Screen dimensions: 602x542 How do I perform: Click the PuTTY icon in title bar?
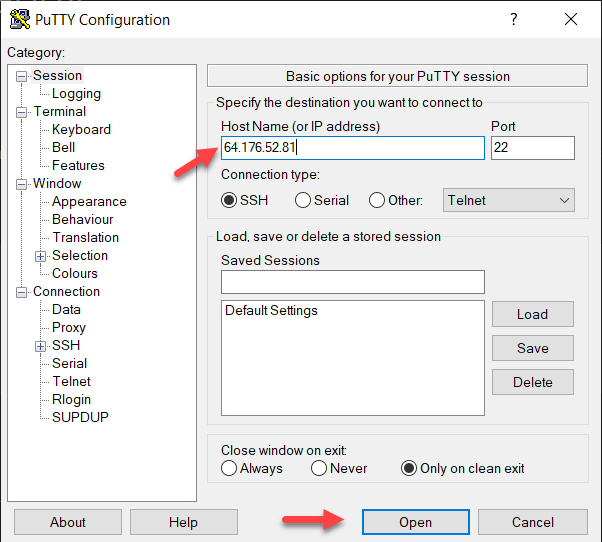point(19,19)
